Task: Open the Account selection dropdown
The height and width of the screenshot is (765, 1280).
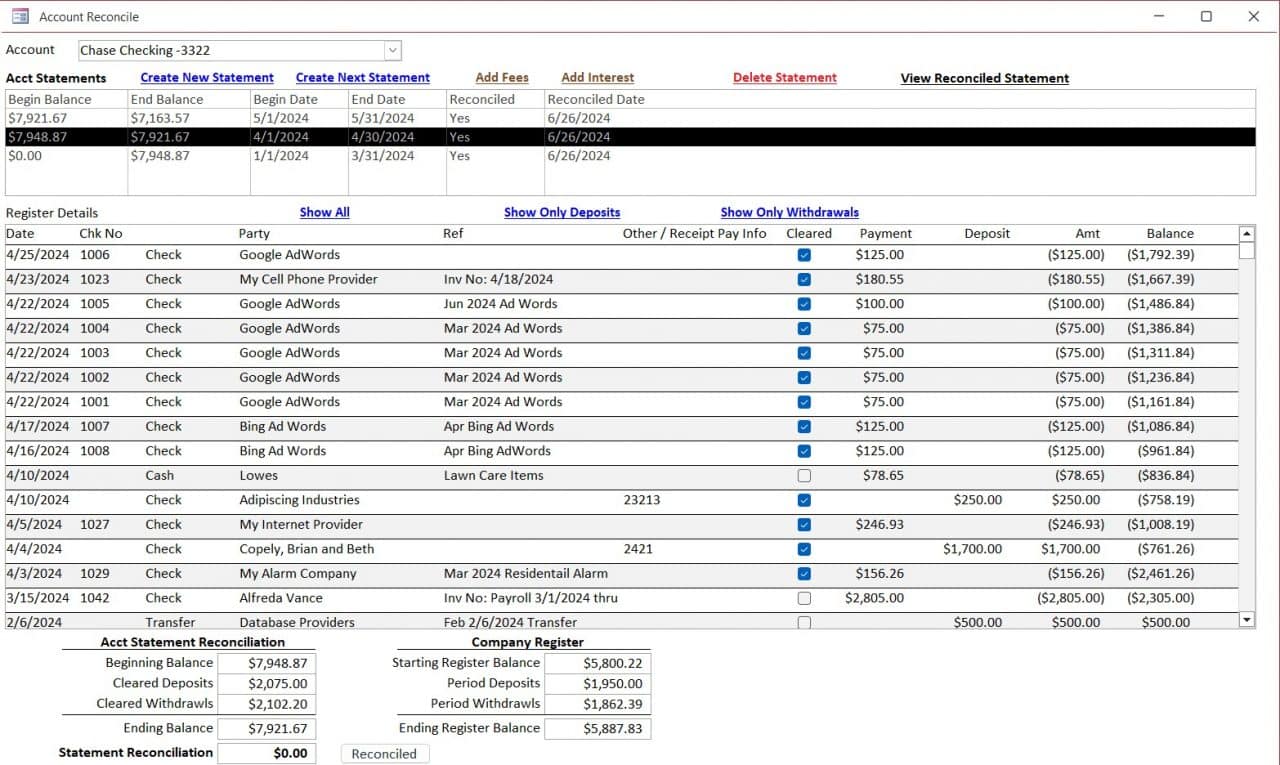Action: 393,49
